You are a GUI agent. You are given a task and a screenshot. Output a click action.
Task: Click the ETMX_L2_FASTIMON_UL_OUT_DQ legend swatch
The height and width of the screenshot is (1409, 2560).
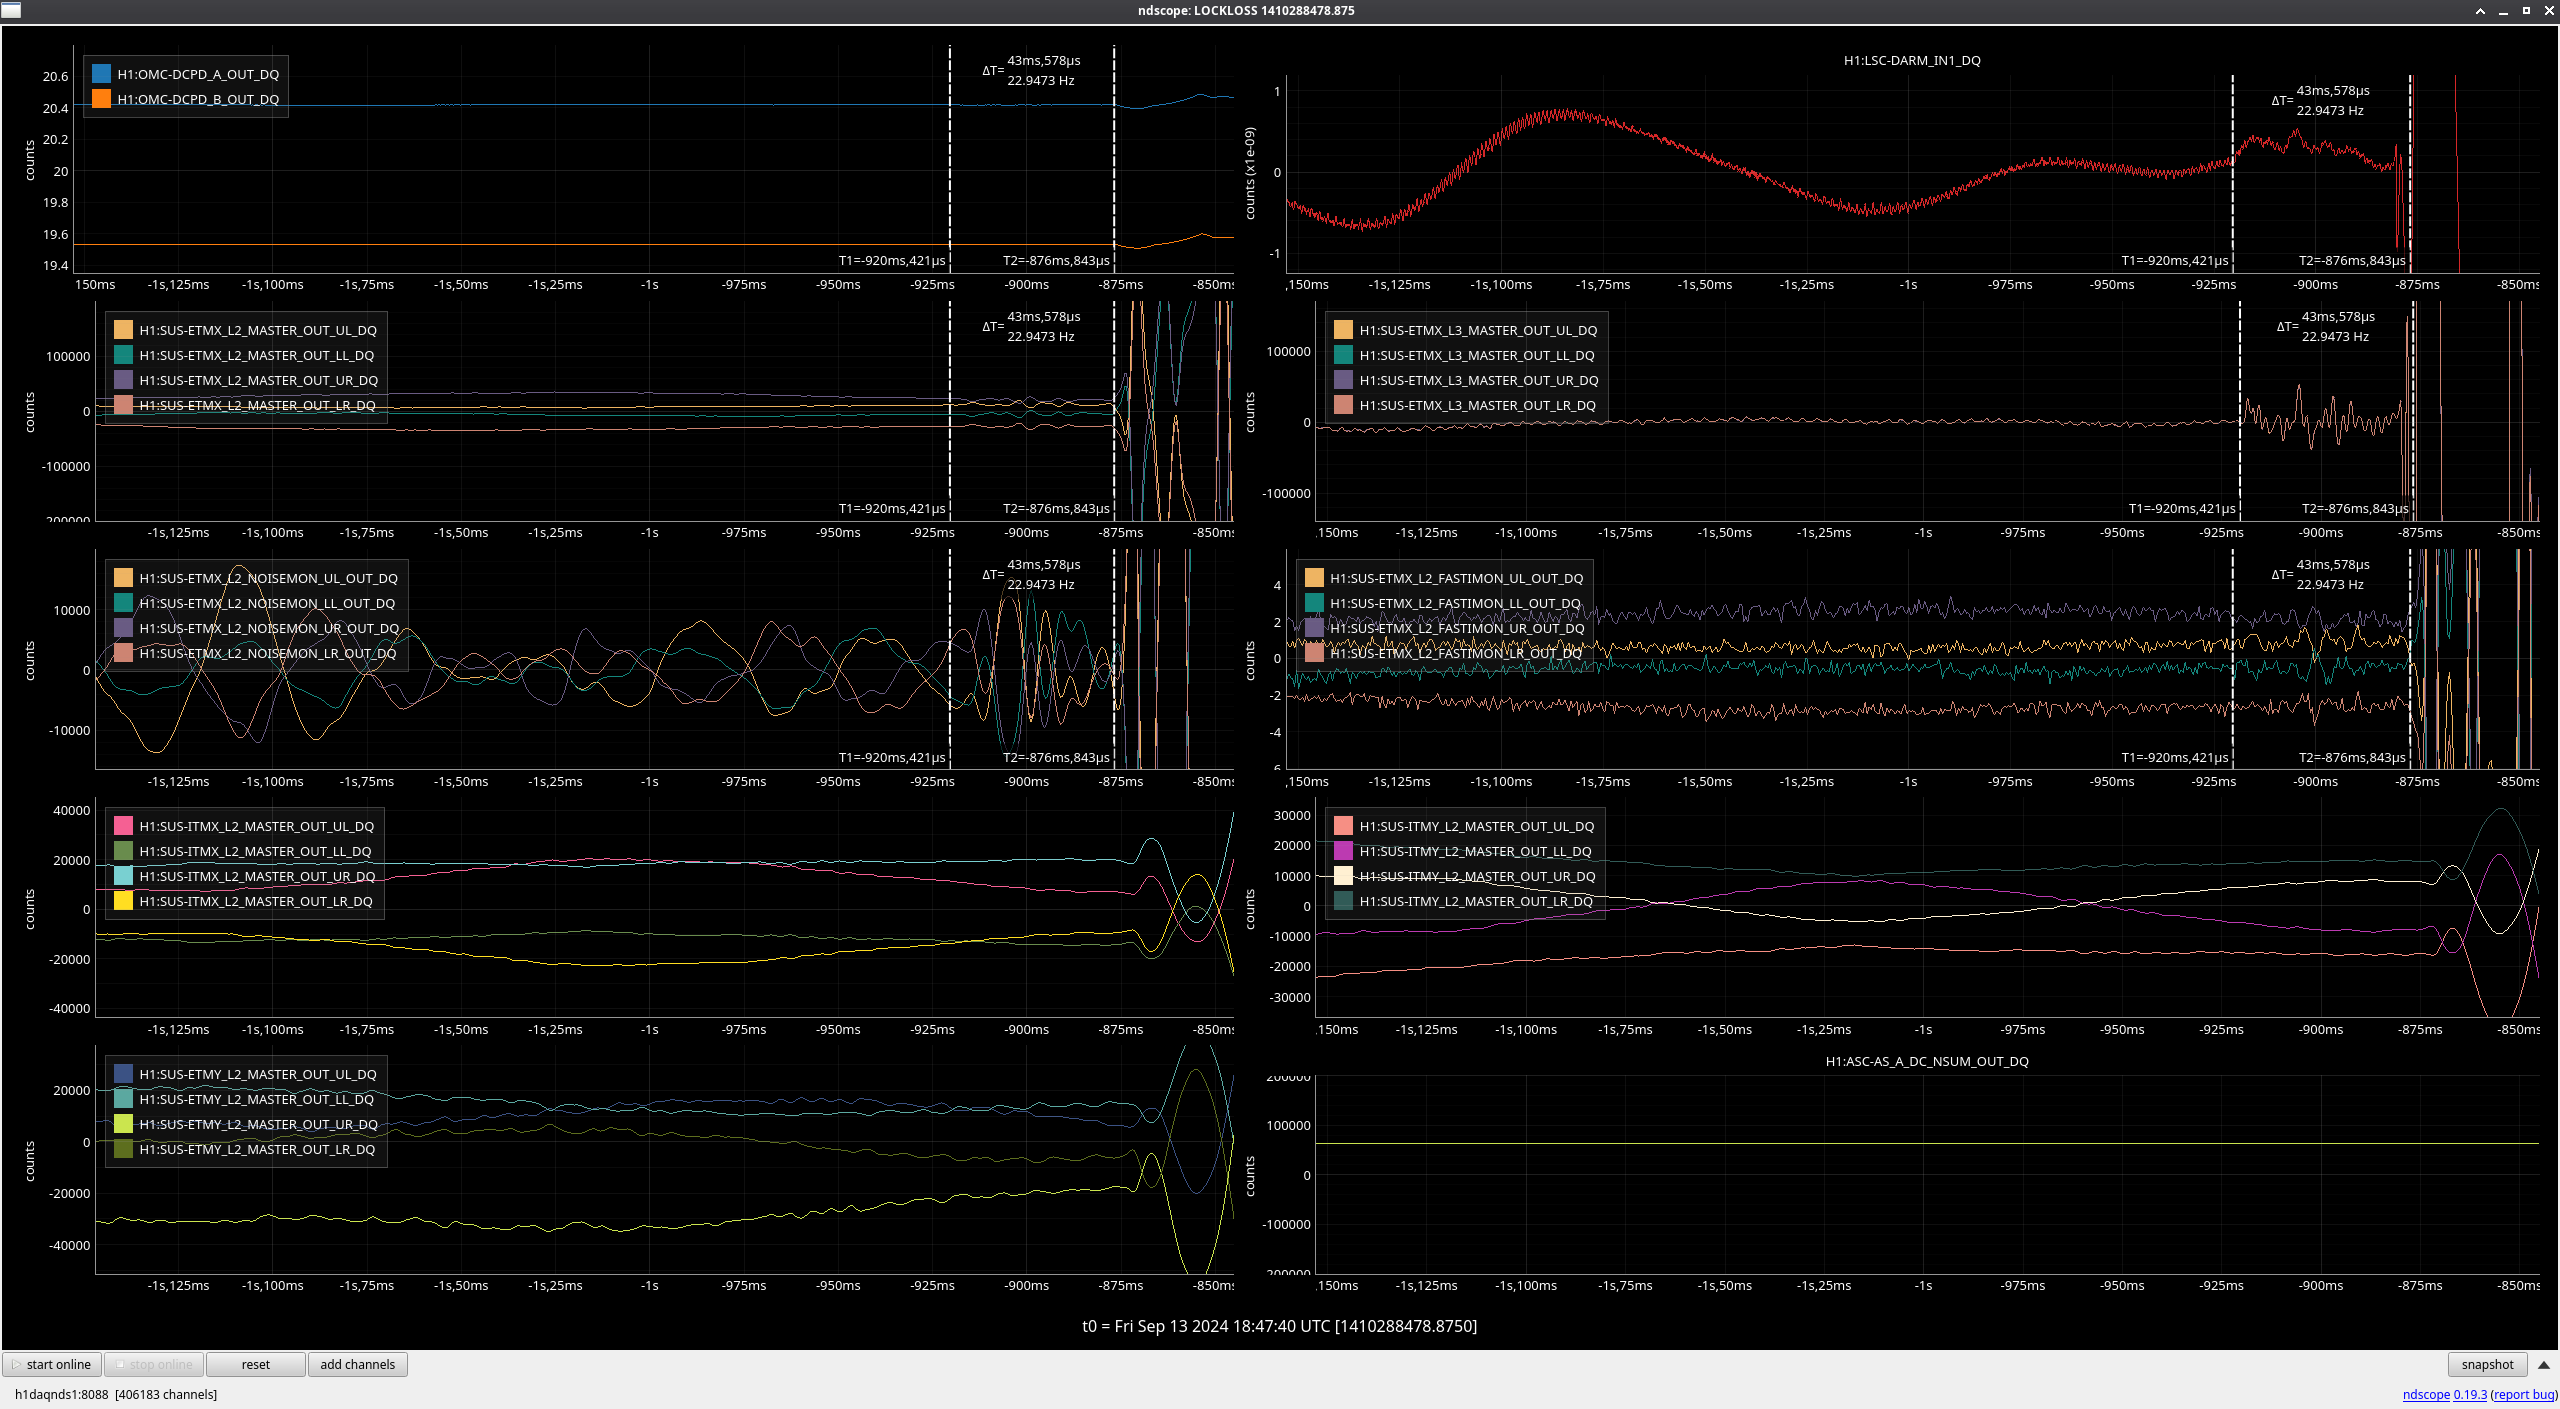point(1314,578)
